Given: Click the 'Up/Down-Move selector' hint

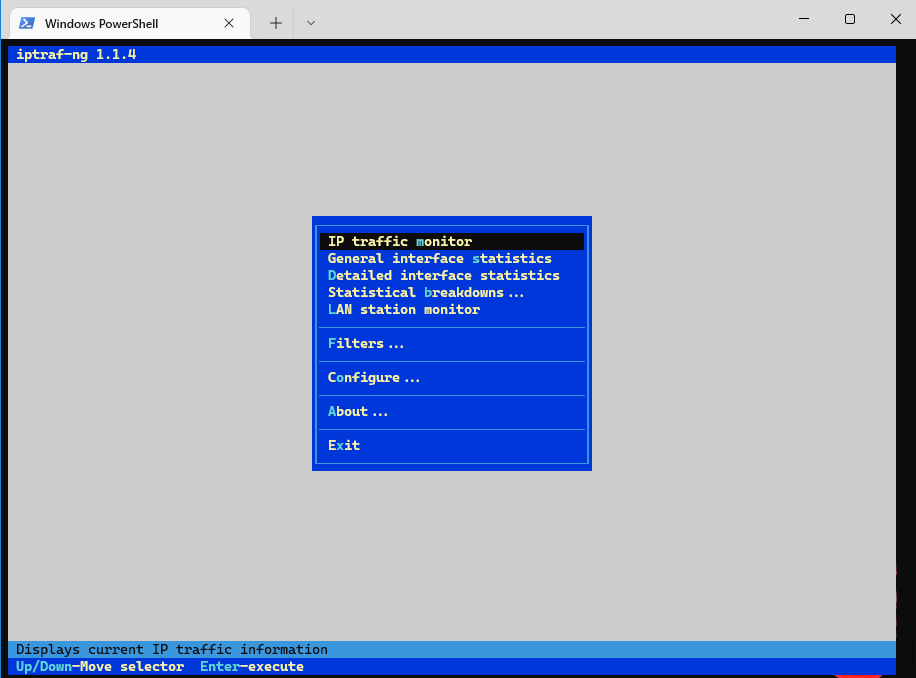Looking at the screenshot, I should point(100,666).
